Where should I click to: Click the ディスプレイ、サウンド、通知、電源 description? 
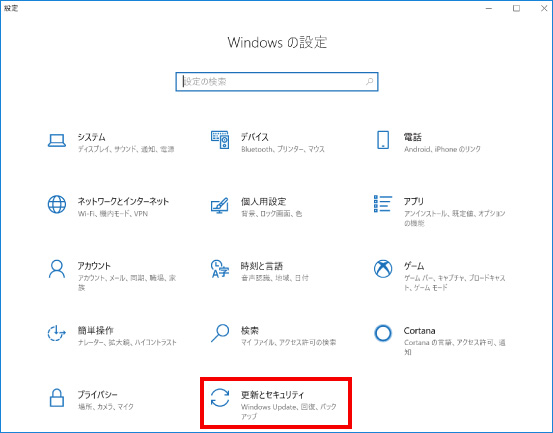coord(126,149)
